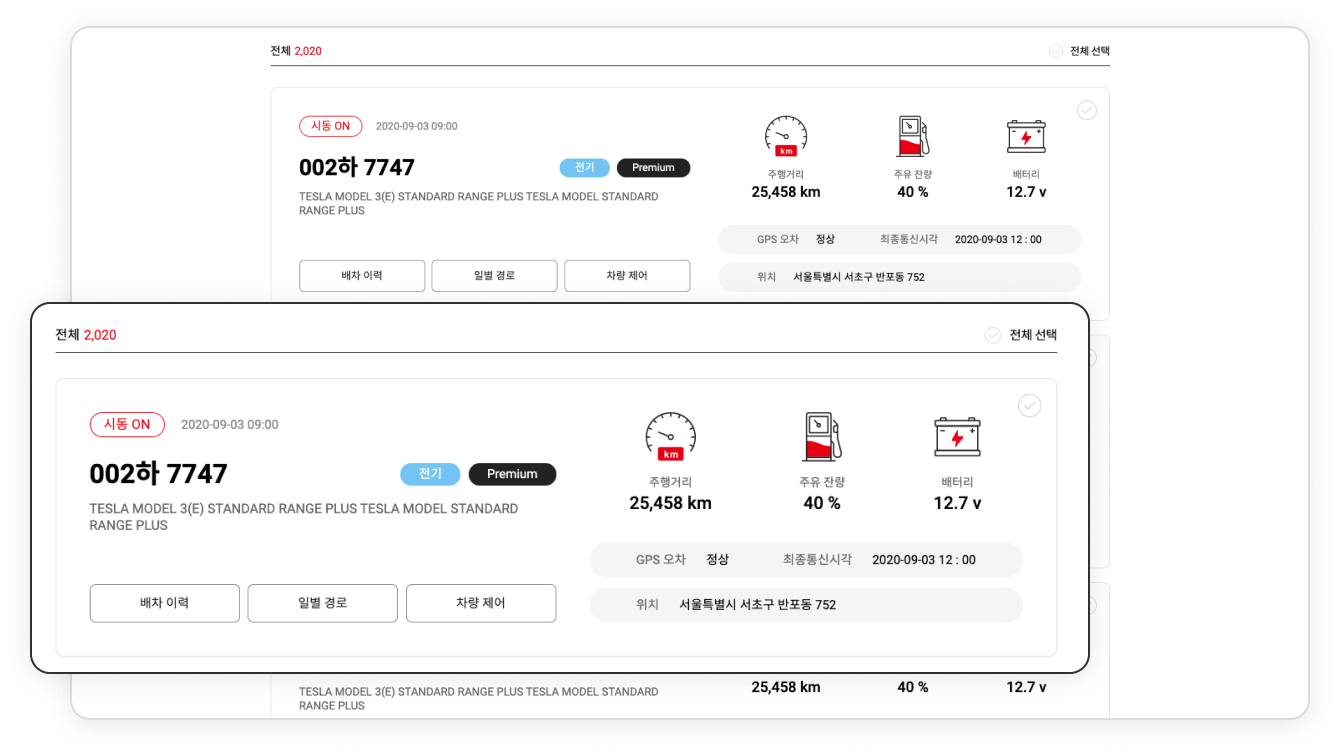Click the GPS 오차 정상 status in the background window
The height and width of the screenshot is (754, 1340).
pyautogui.click(x=796, y=240)
